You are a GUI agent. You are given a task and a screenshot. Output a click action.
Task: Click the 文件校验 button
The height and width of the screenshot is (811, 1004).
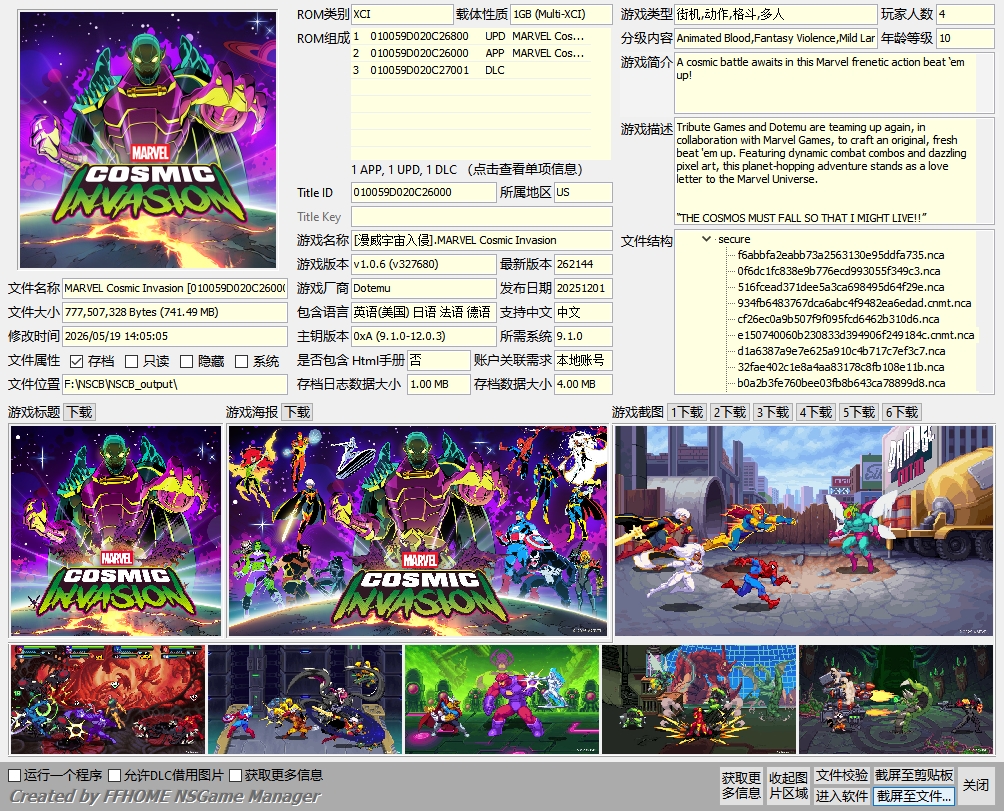[x=841, y=775]
